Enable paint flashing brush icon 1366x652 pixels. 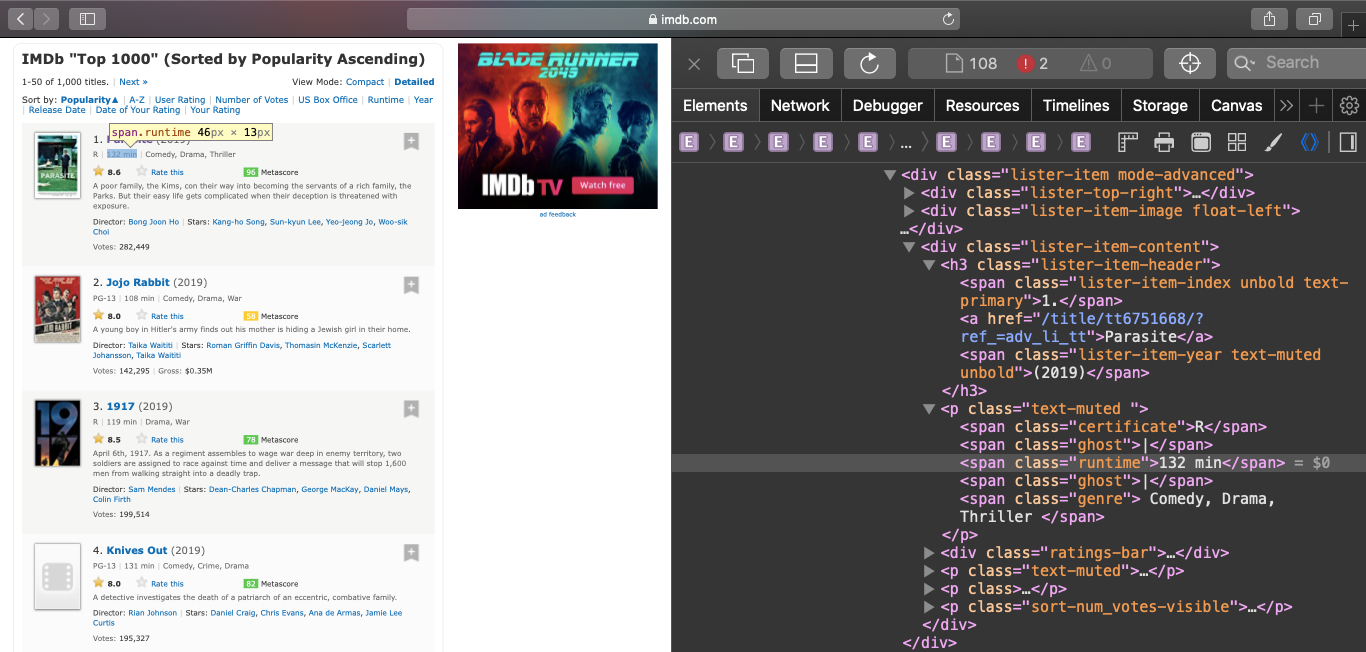[1272, 142]
